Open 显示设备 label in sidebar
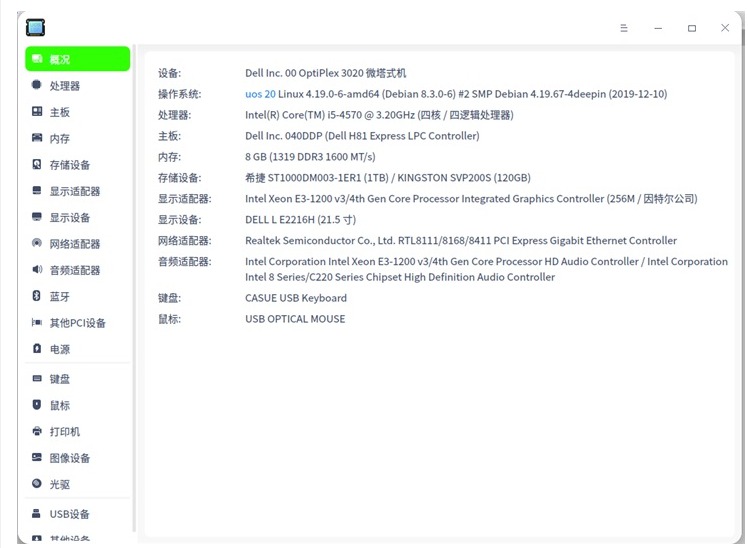748x548 pixels. [x=70, y=217]
